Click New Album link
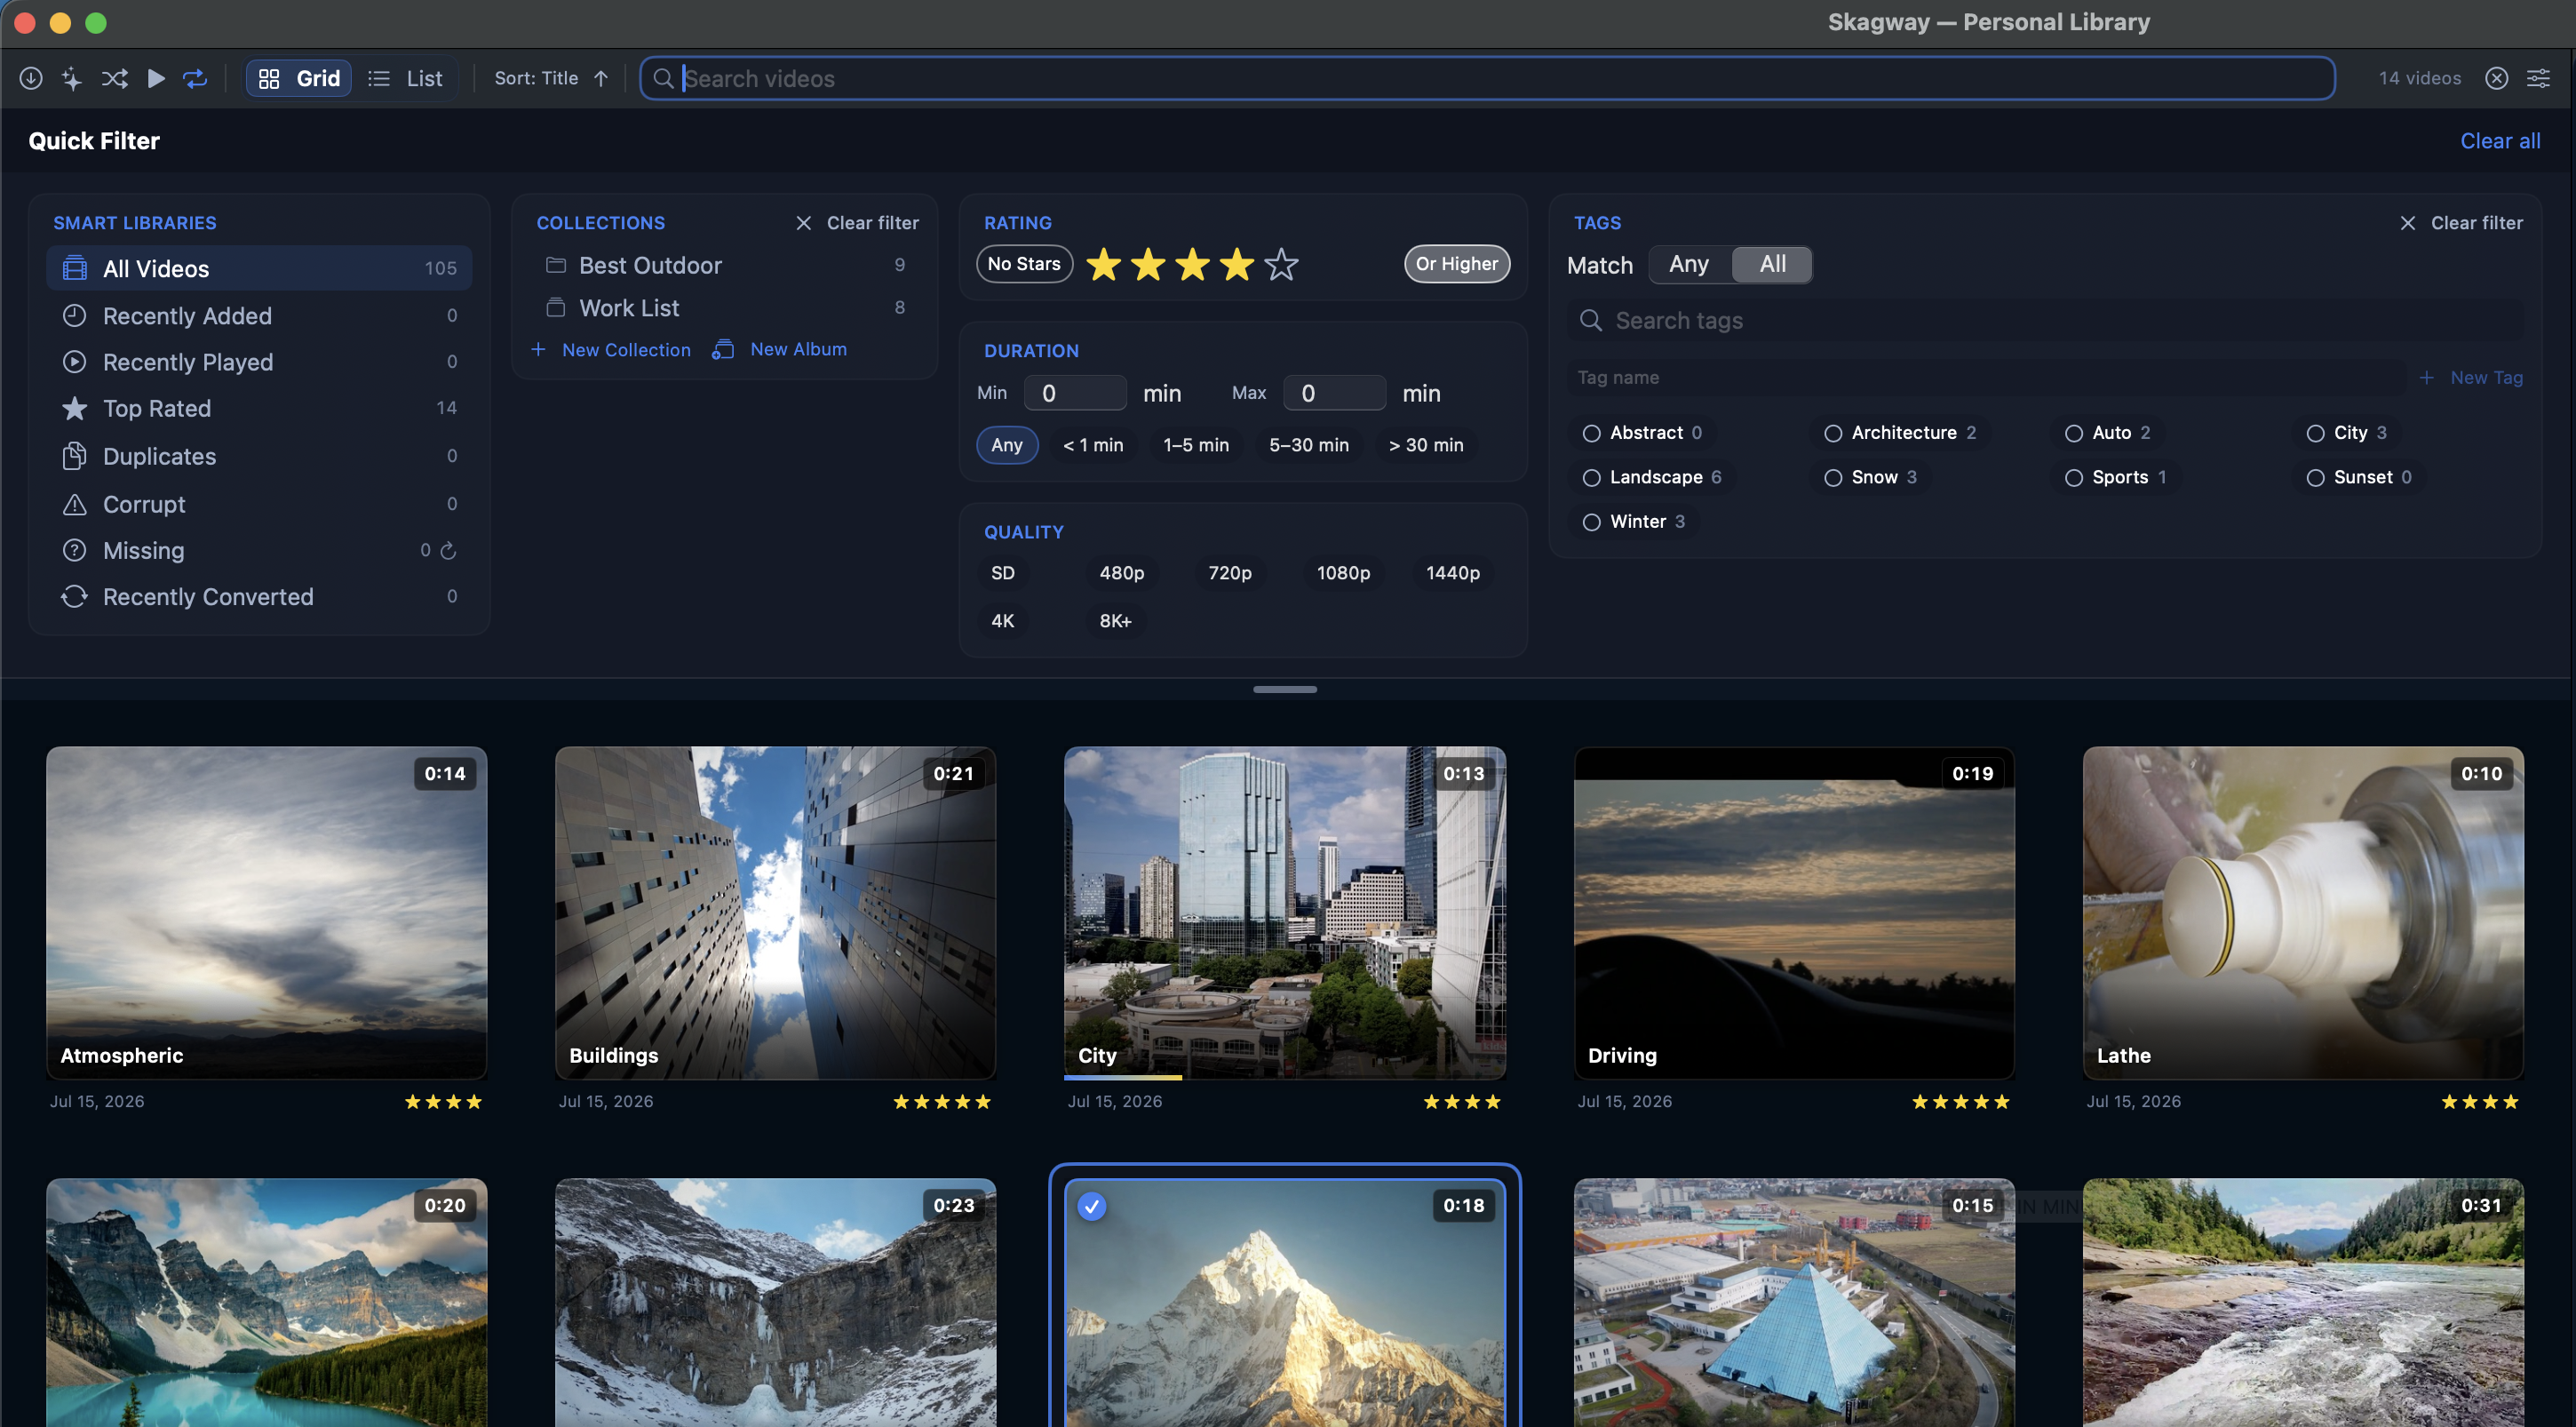The height and width of the screenshot is (1427, 2576). pos(780,349)
